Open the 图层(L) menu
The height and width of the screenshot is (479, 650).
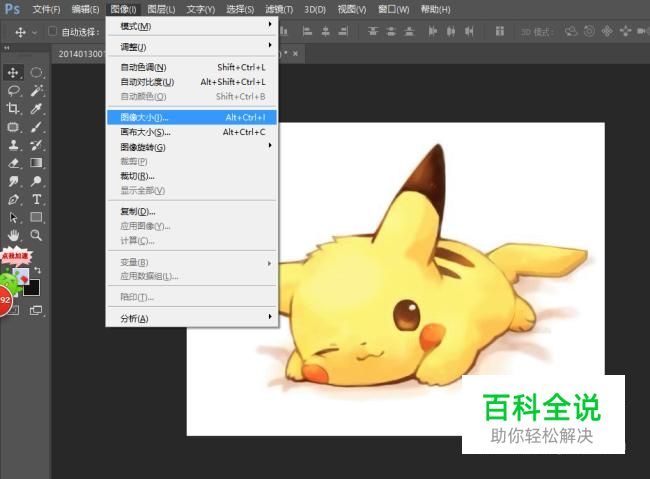[x=161, y=9]
